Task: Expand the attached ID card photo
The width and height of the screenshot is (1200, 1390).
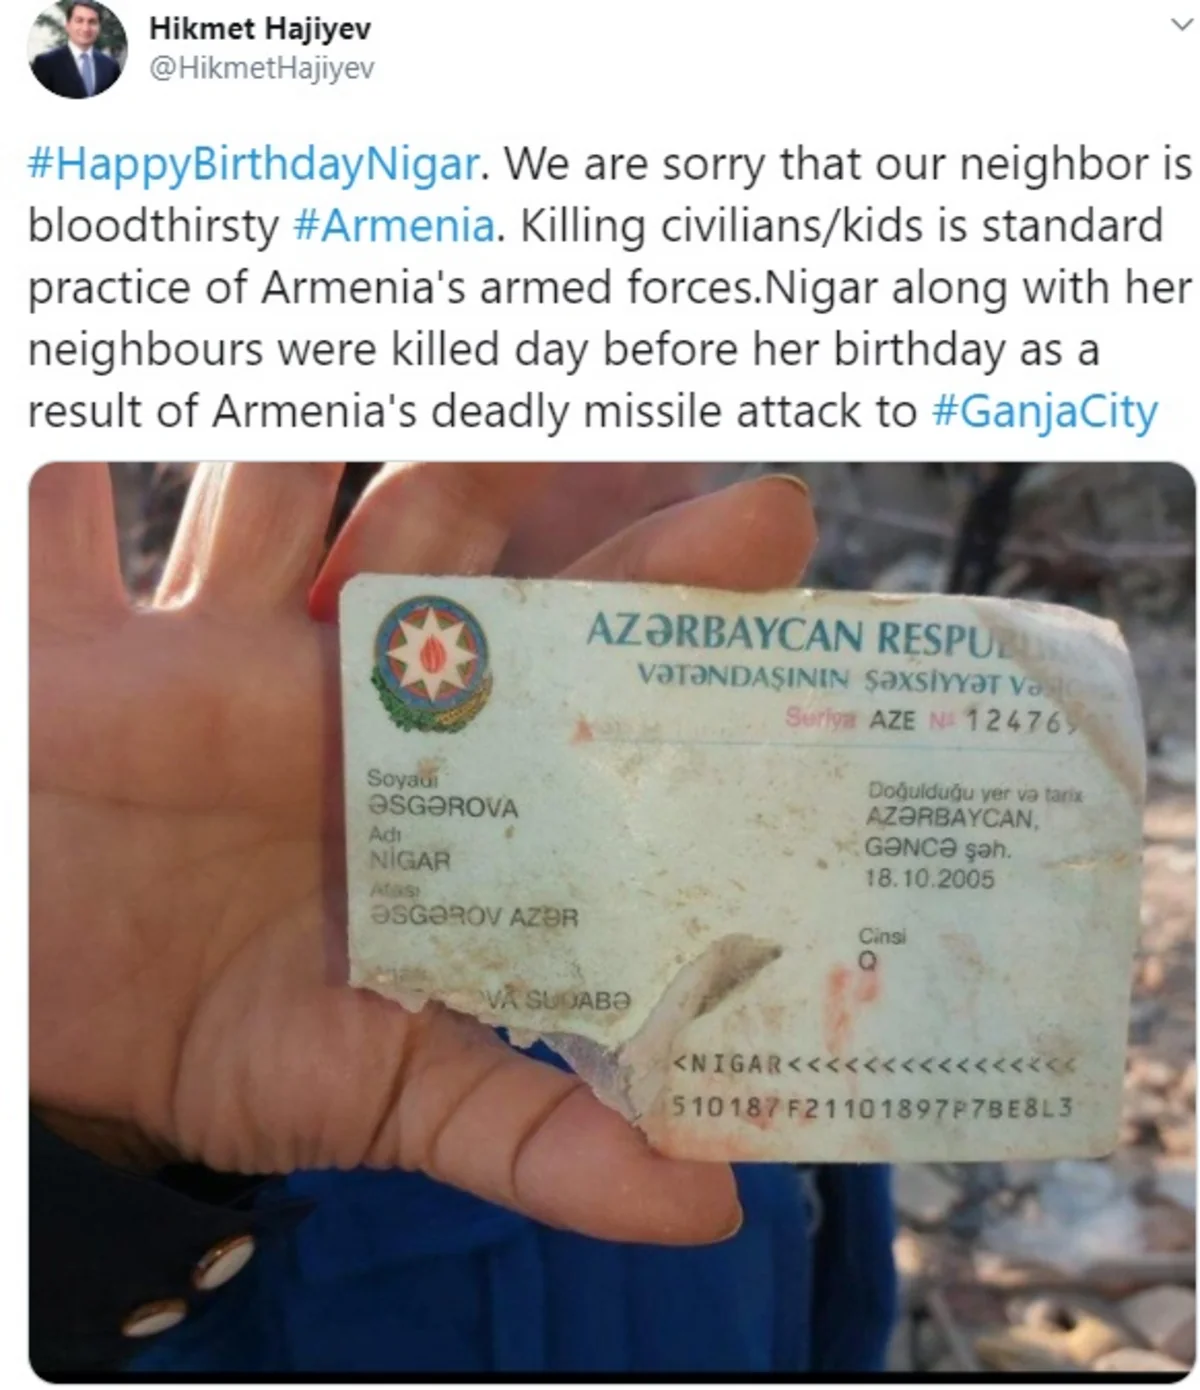Action: pos(612,922)
